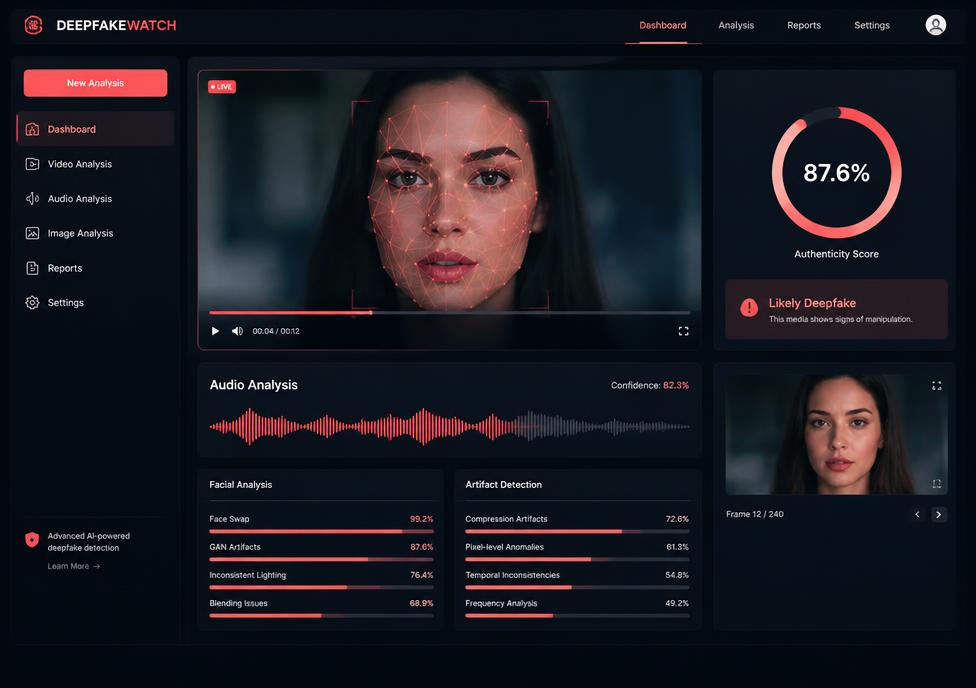Click the shield icon near Advanced AI-powered text

[32, 539]
